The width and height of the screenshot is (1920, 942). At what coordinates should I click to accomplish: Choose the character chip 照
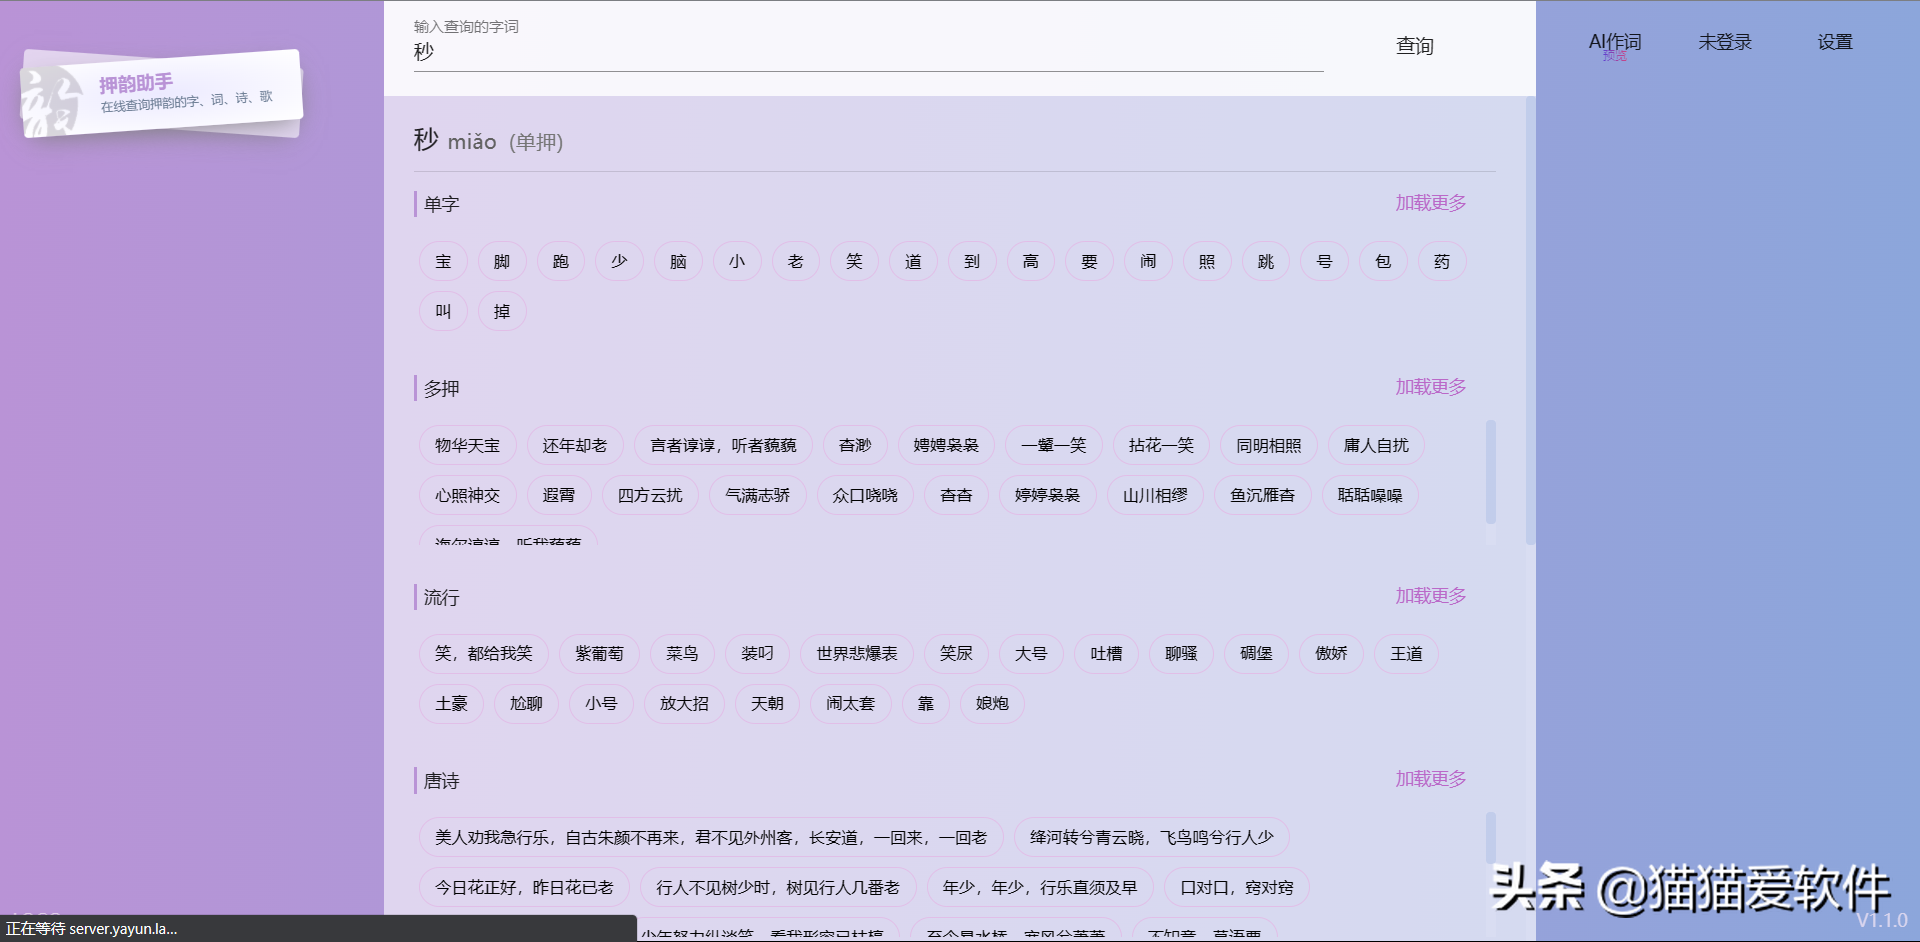tap(1207, 262)
